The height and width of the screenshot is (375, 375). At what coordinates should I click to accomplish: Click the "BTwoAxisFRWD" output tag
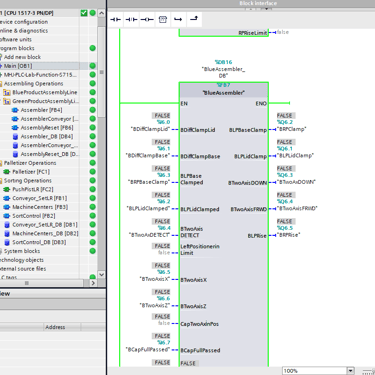coord(297,208)
